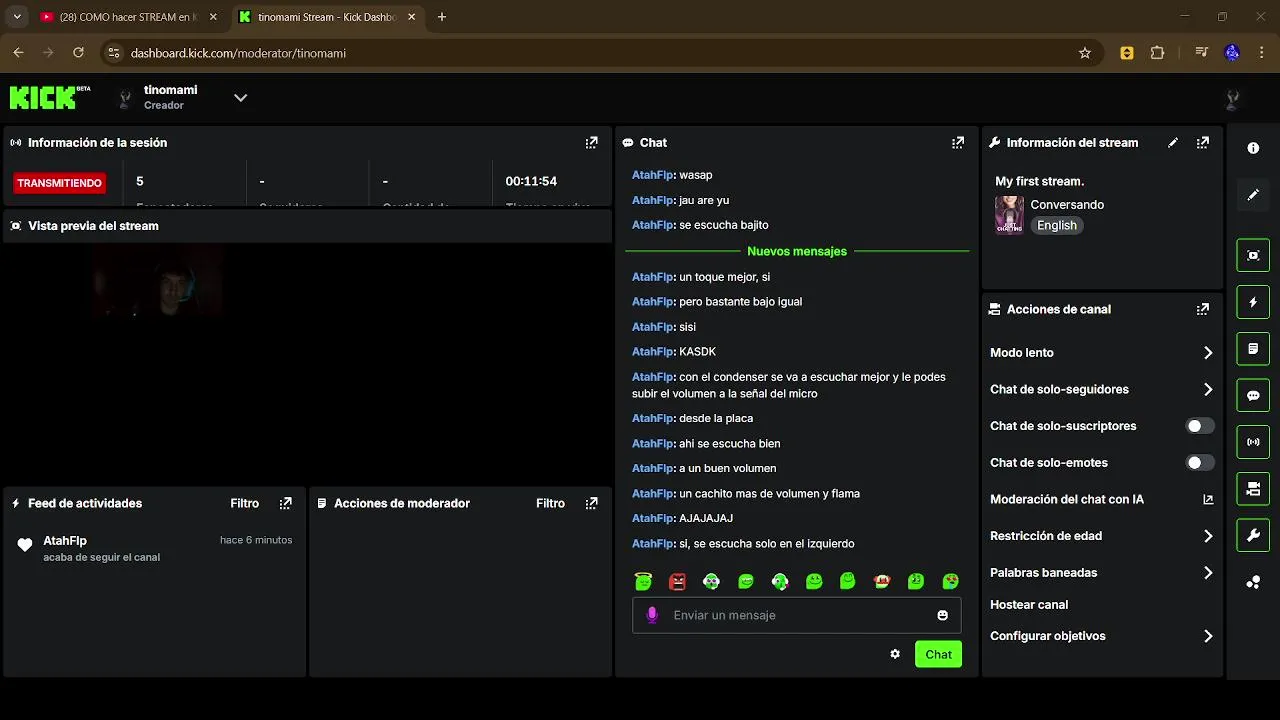Click the stream timer 00:11:54

[531, 181]
